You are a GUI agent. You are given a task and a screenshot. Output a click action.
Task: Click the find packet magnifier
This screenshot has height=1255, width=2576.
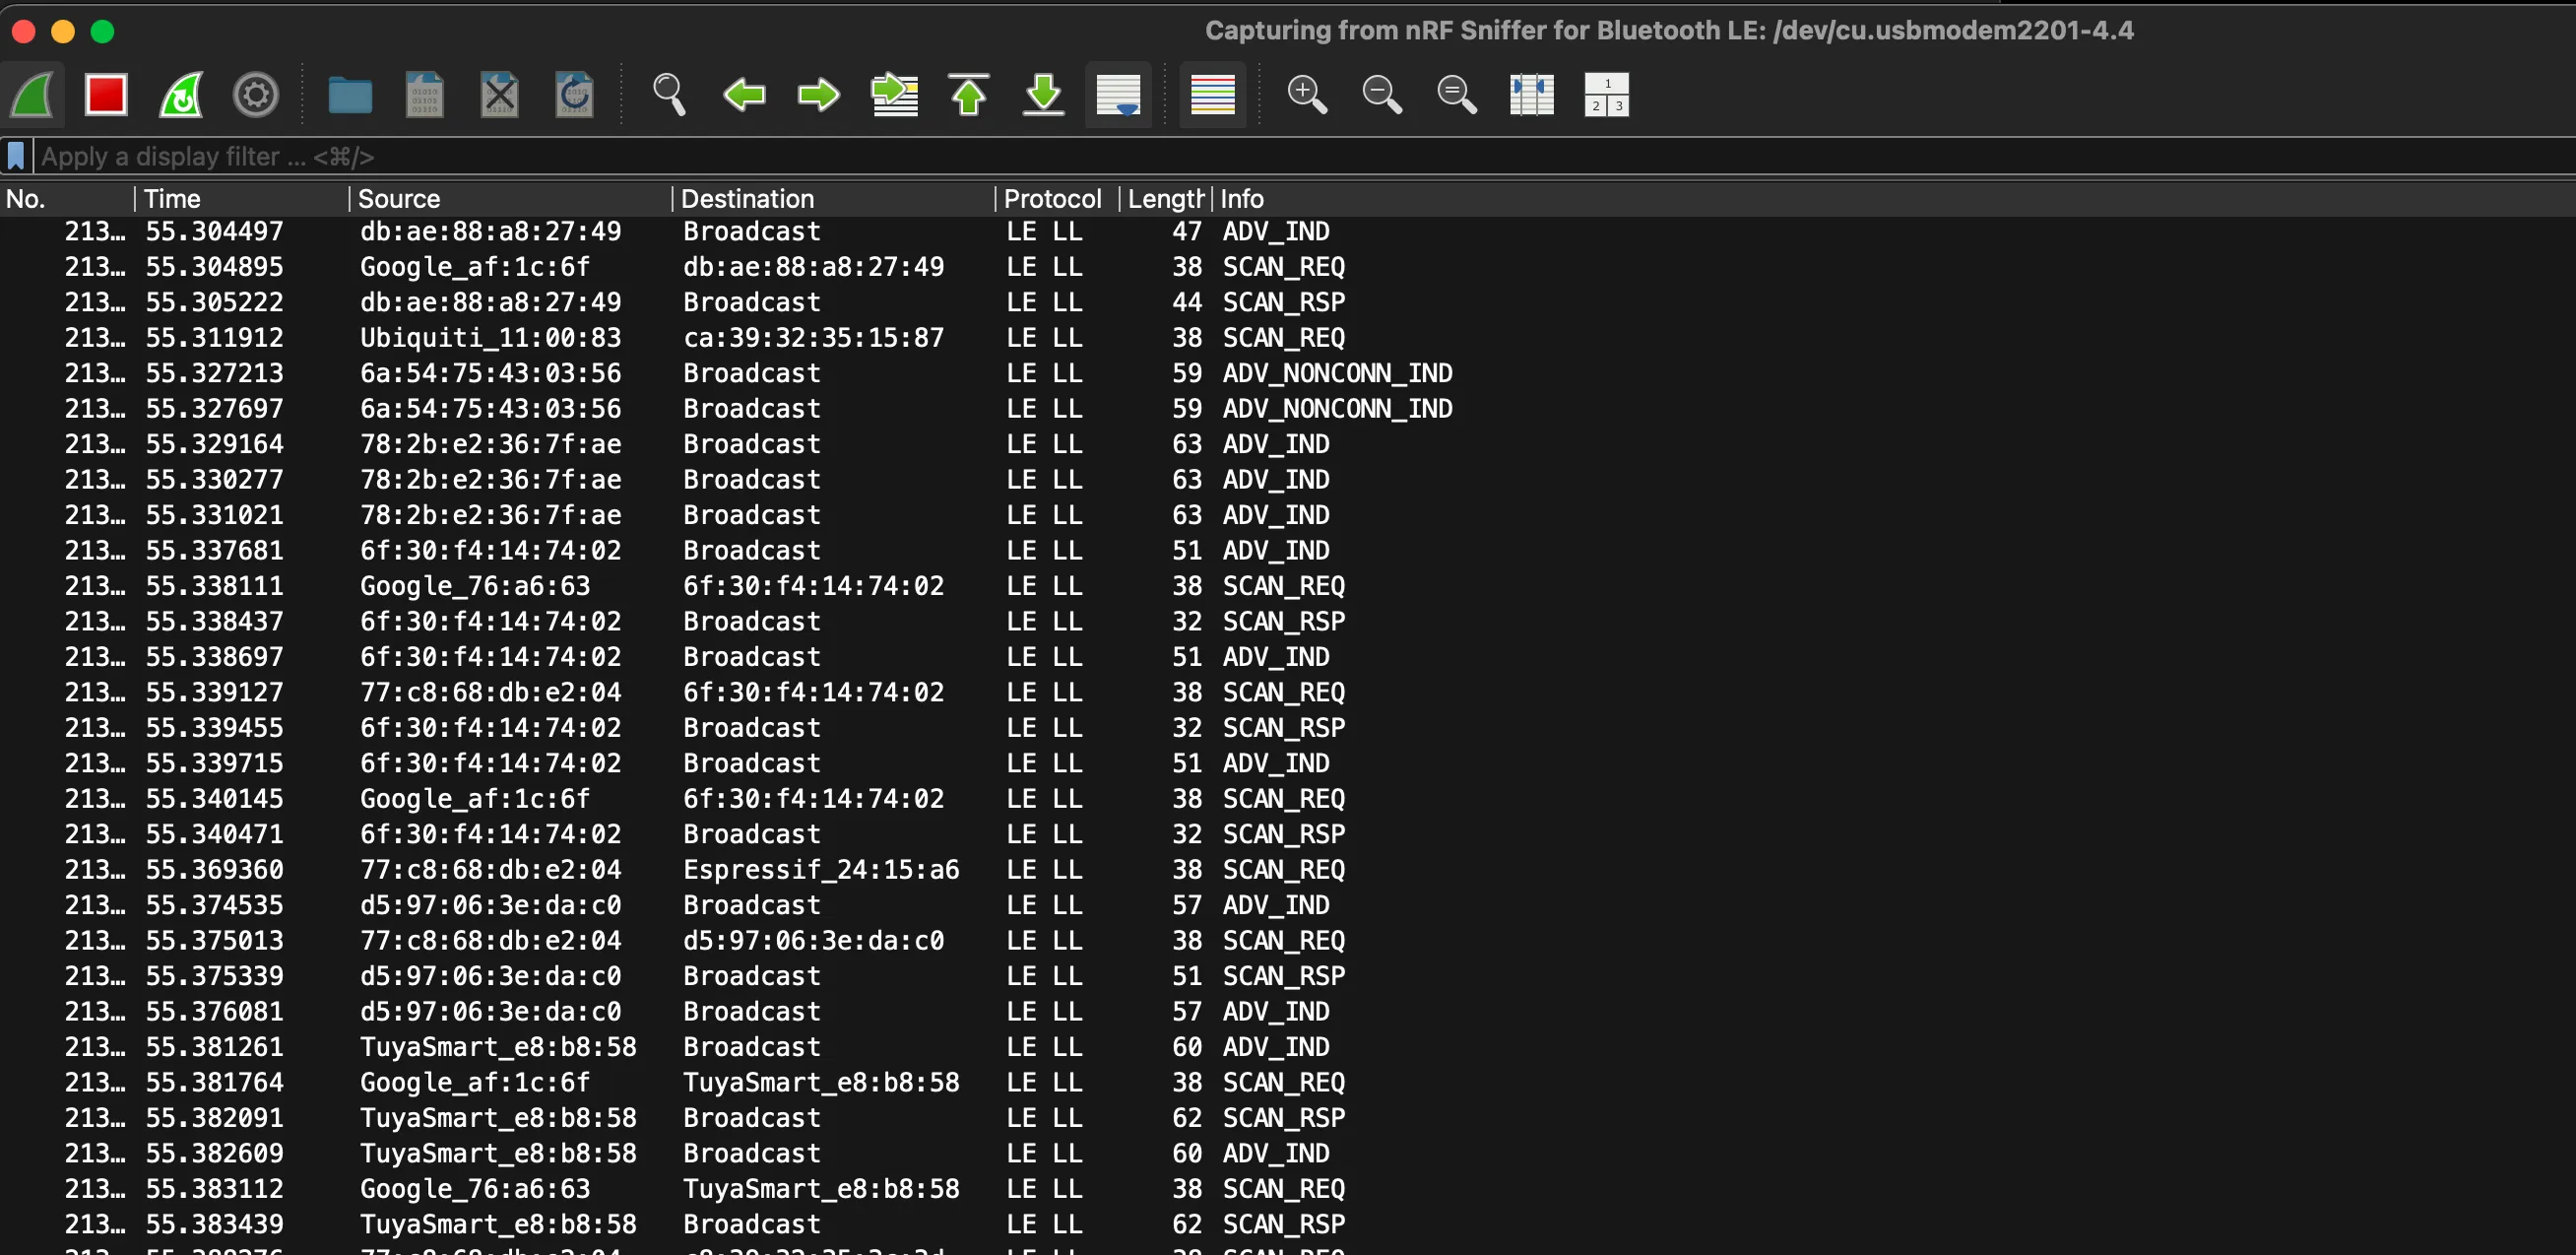point(669,96)
